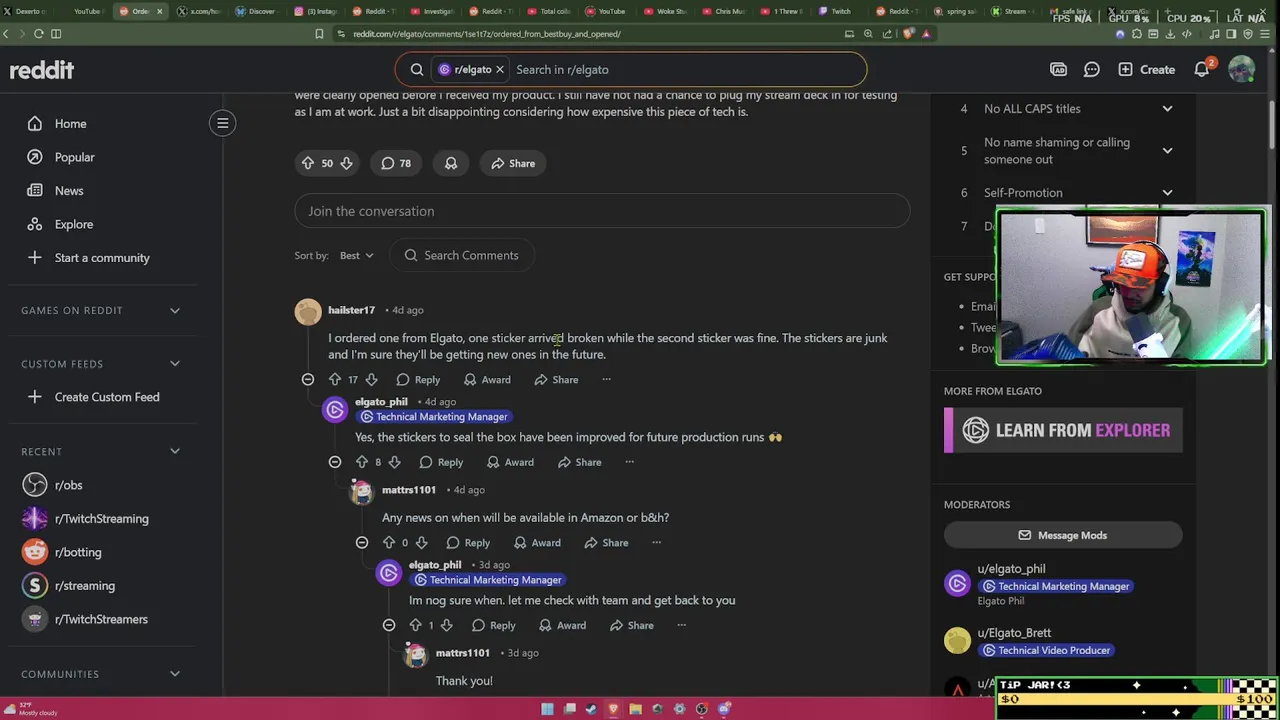
Task: Collapse Games on Reddit section
Action: coord(174,311)
